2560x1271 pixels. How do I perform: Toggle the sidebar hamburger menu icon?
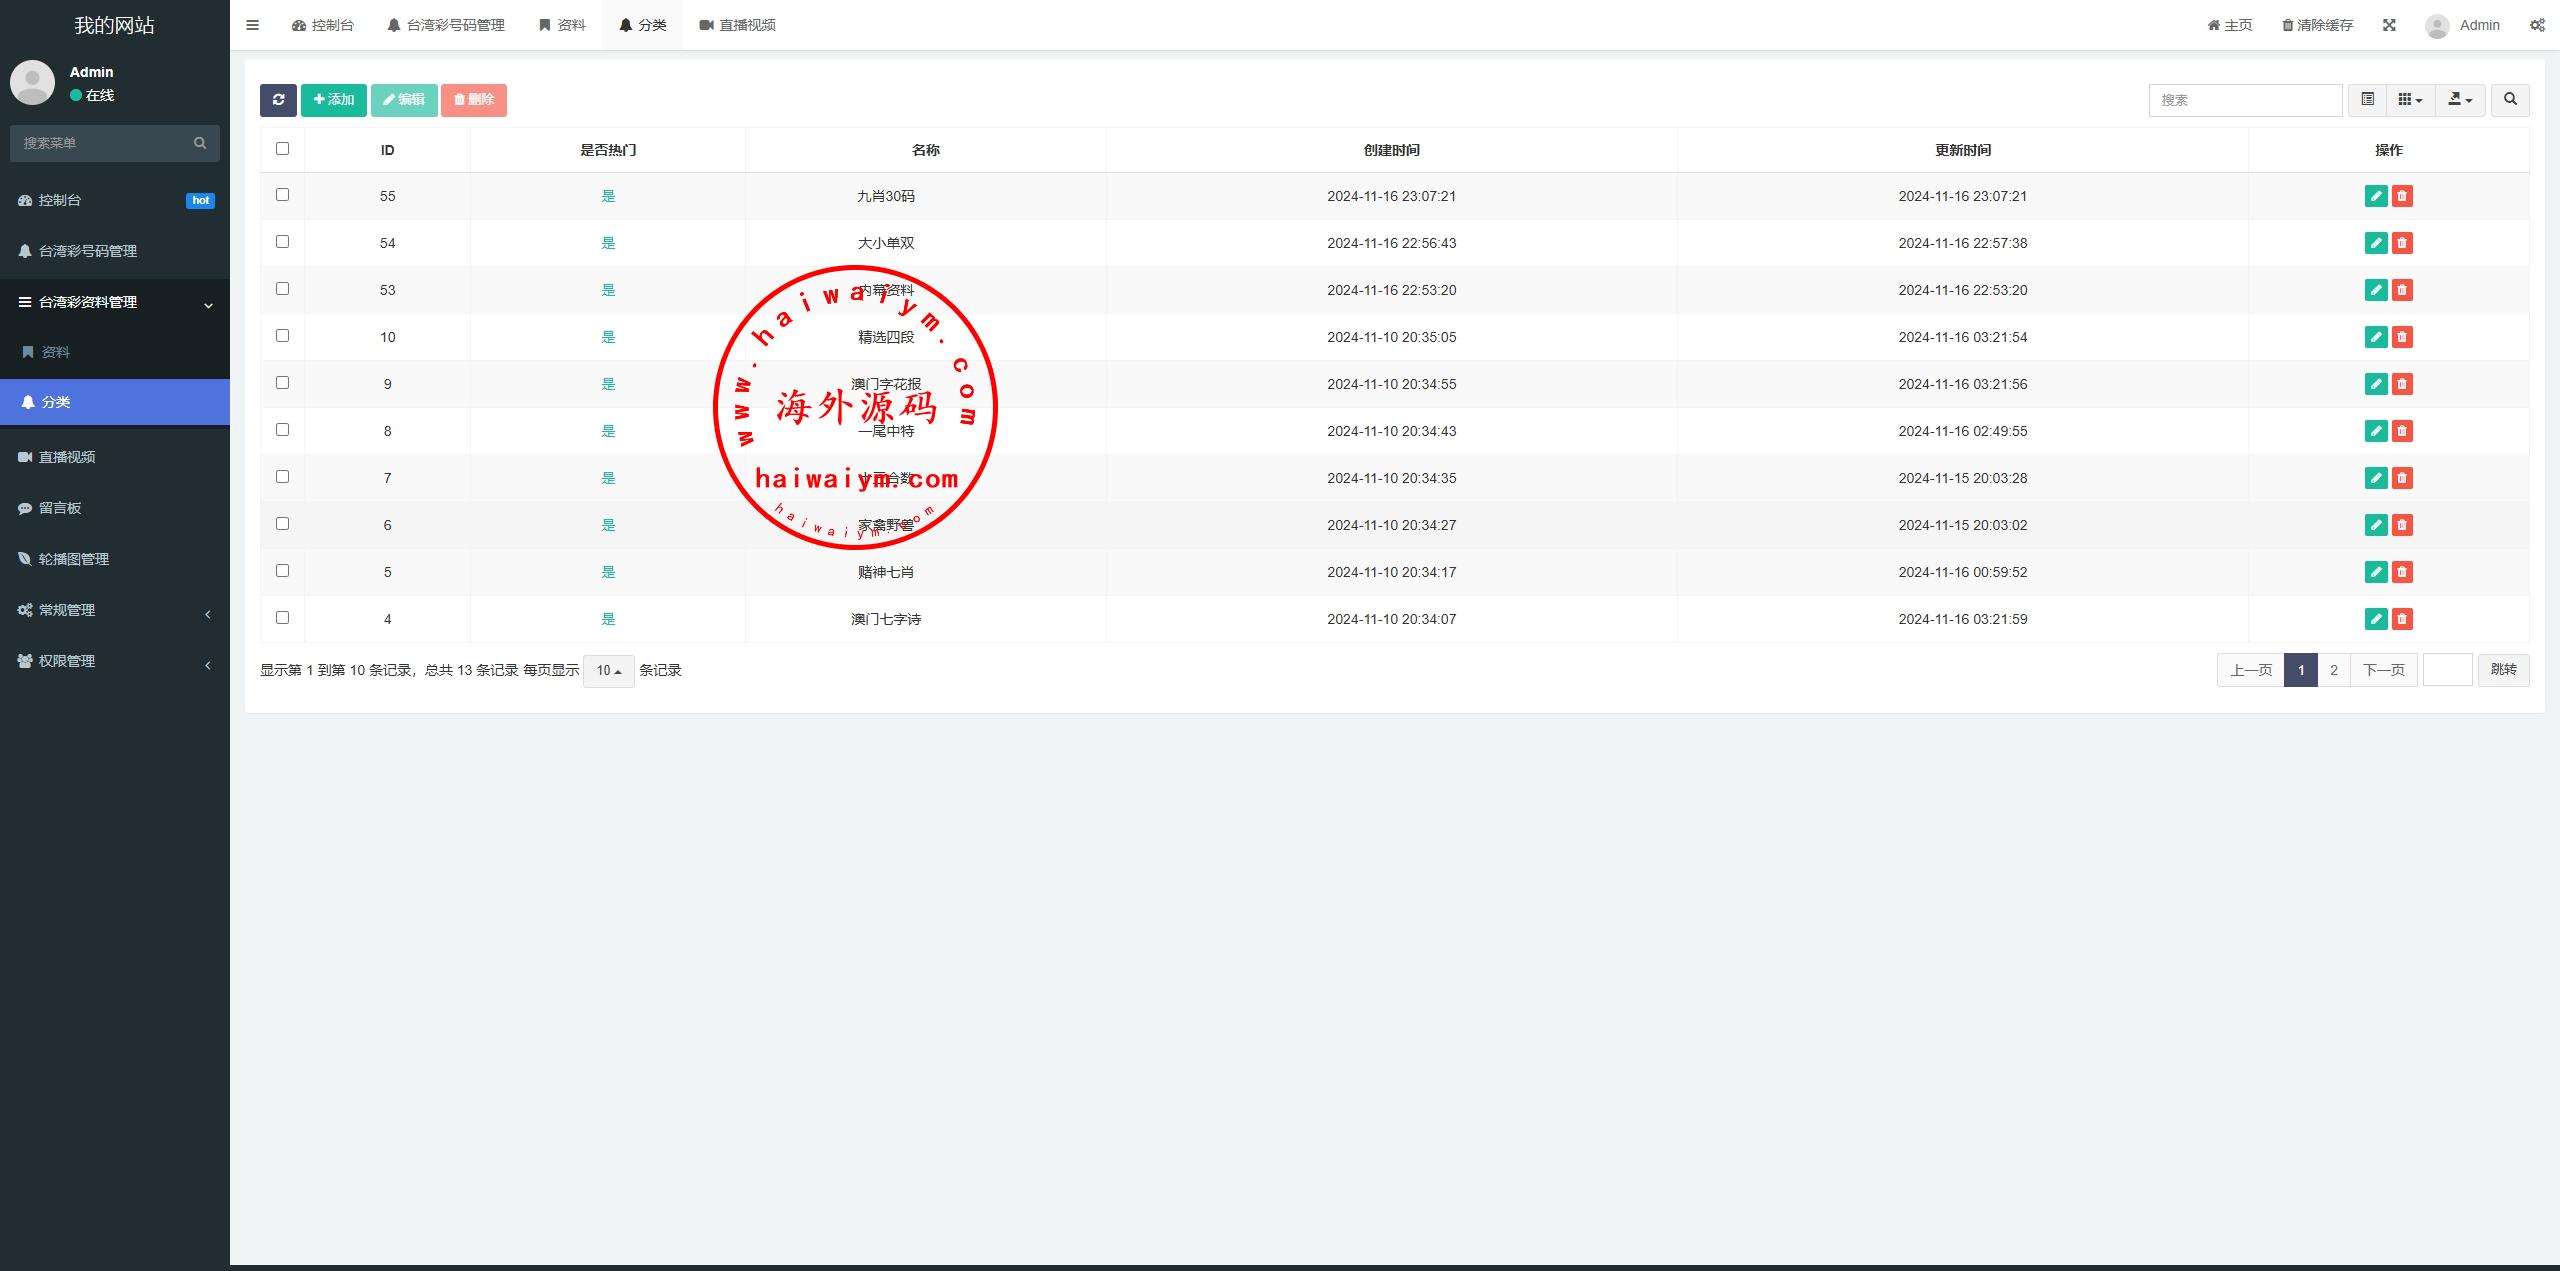pyautogui.click(x=252, y=25)
